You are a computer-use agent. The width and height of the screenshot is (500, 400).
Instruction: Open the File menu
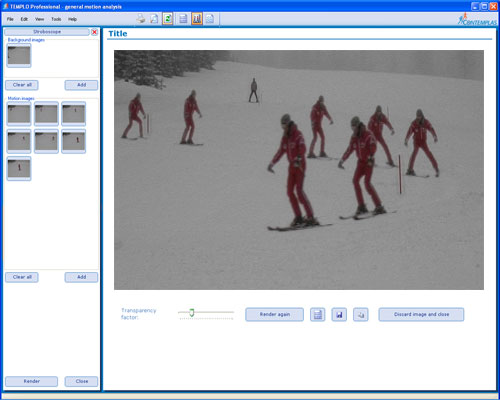[x=10, y=19]
